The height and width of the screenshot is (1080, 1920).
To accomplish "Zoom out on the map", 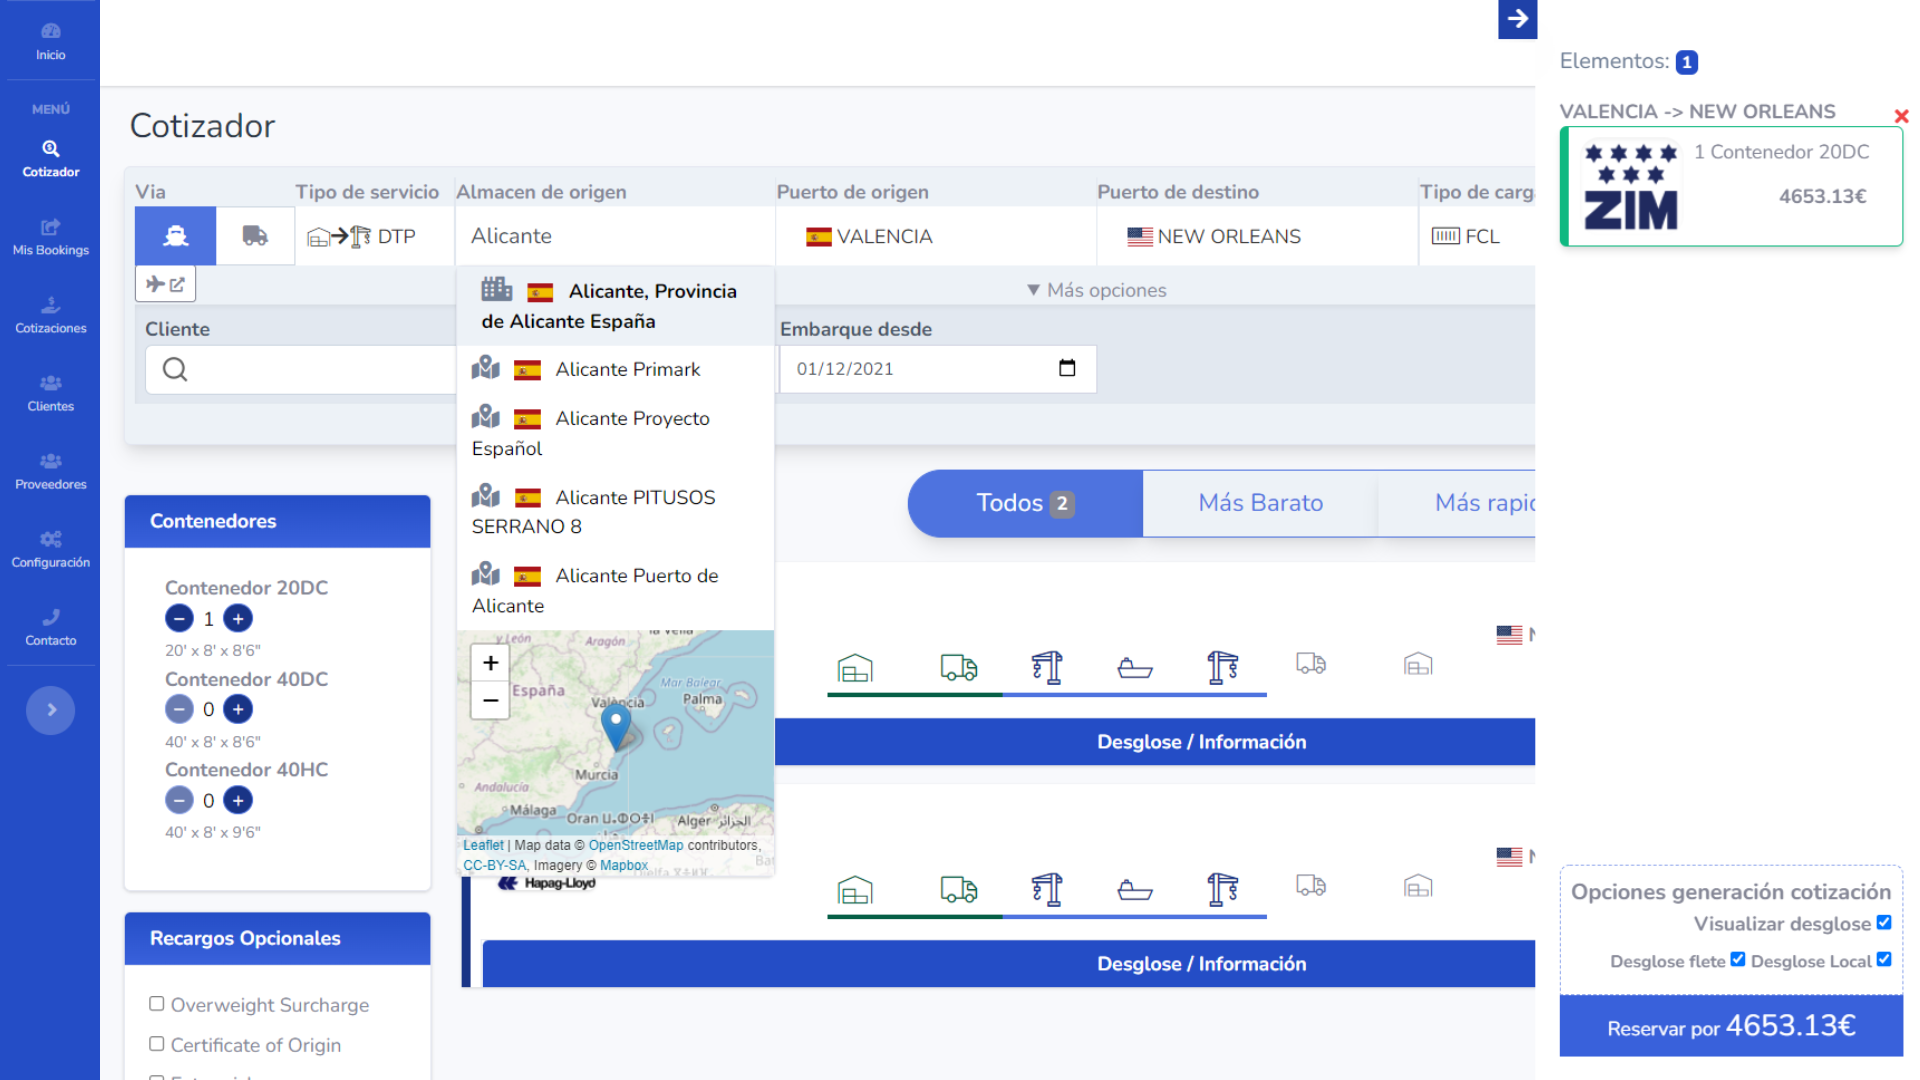I will point(490,700).
